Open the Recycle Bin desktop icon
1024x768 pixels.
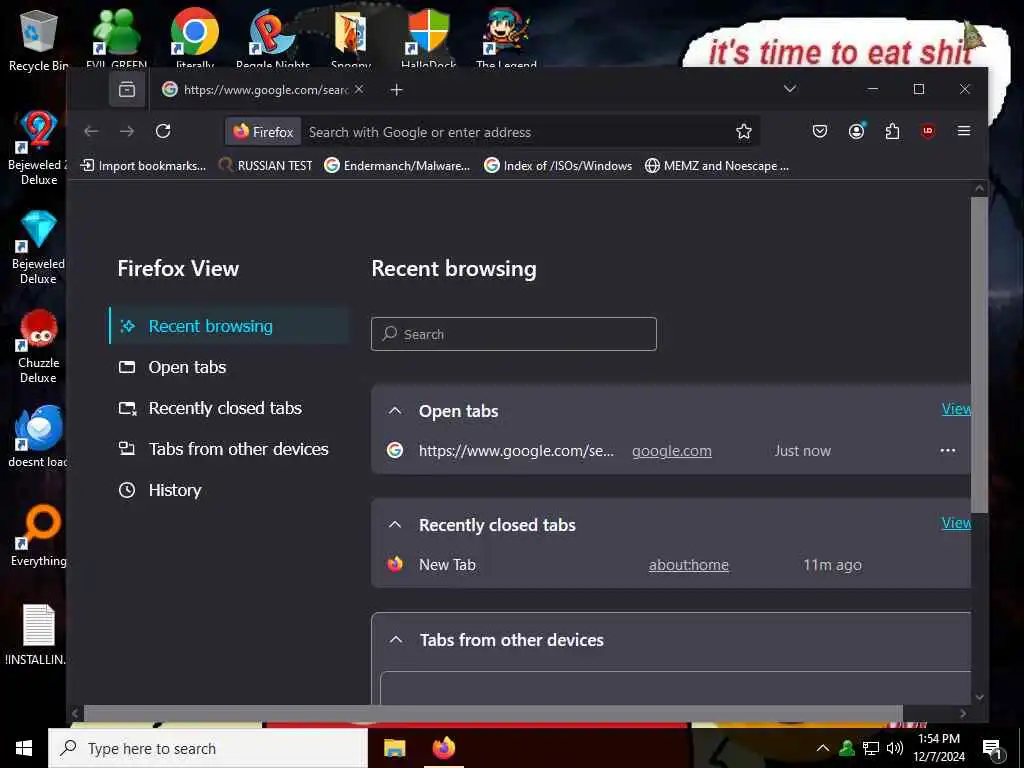tap(38, 40)
